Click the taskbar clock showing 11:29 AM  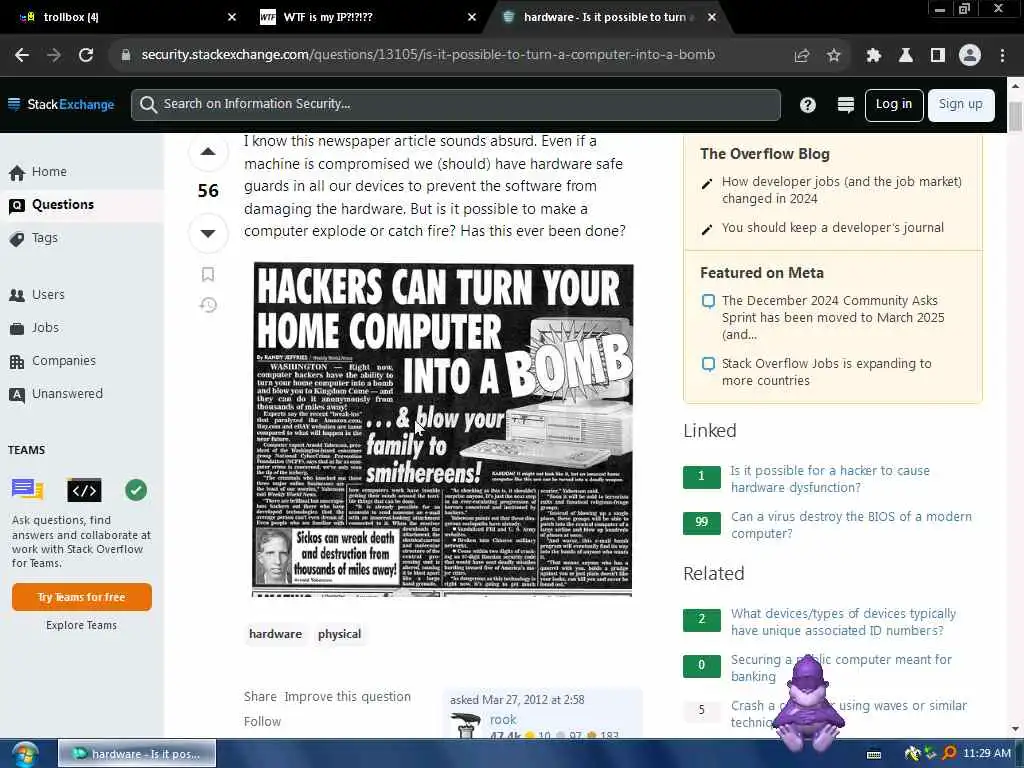click(987, 754)
